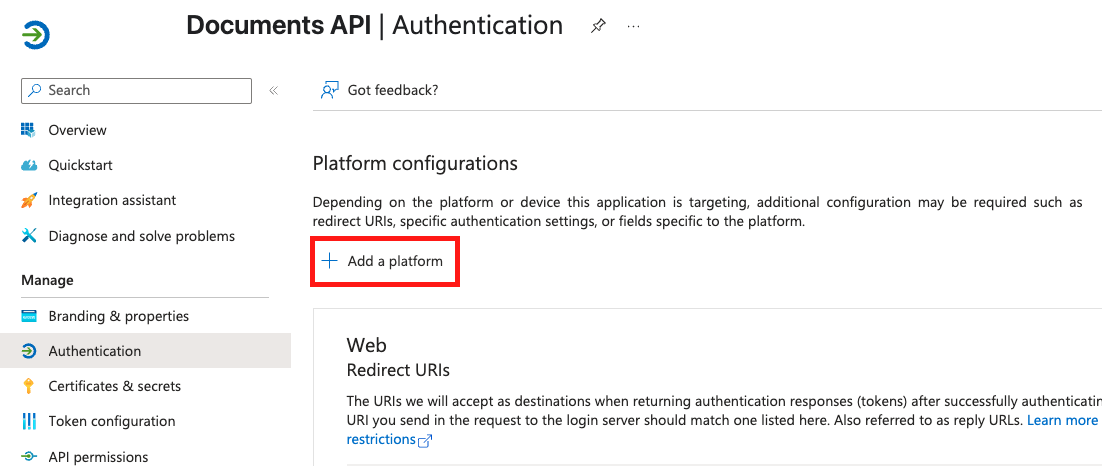Open Integration assistant page

[112, 200]
